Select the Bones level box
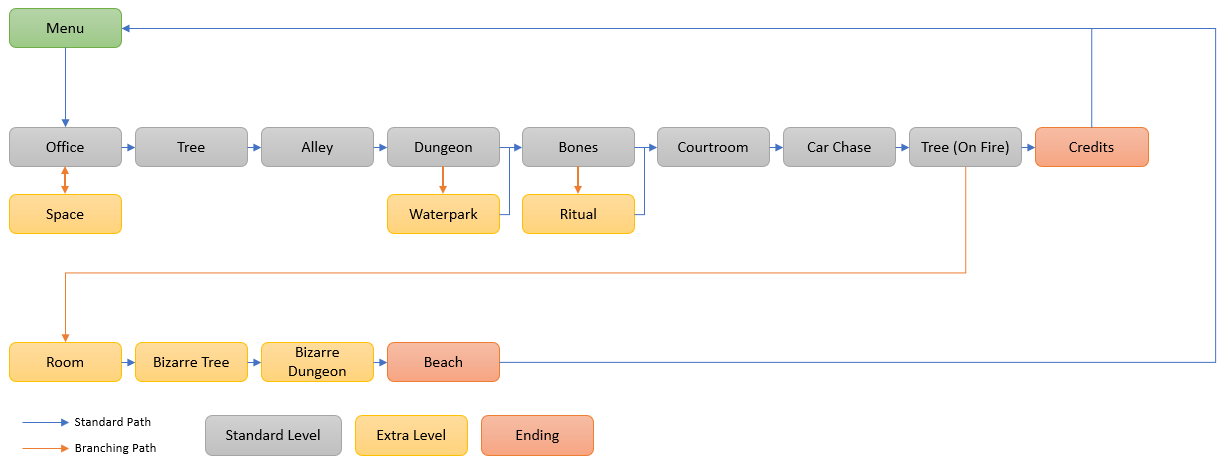Image resolution: width=1230 pixels, height=471 pixels. pyautogui.click(x=578, y=147)
